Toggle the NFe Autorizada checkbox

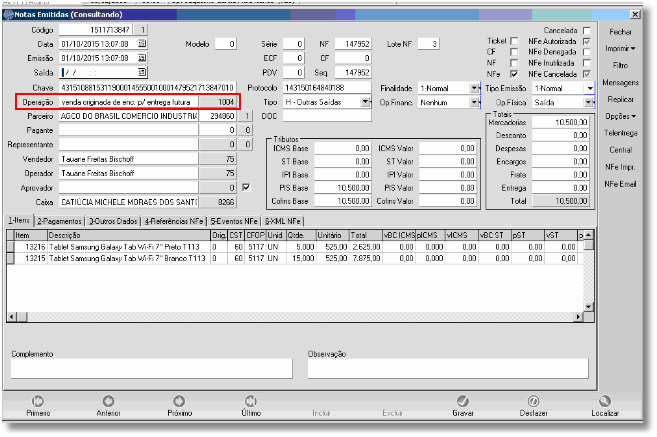click(x=587, y=41)
